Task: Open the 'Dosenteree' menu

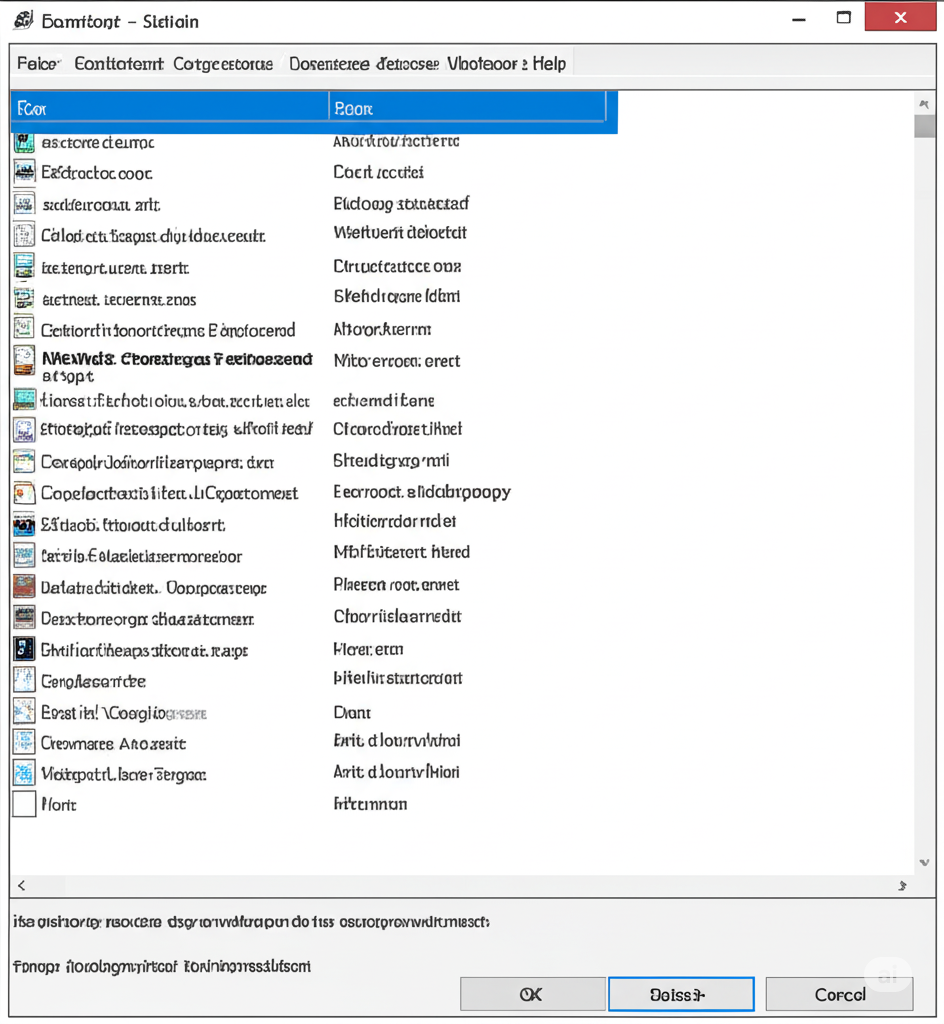Action: click(329, 63)
